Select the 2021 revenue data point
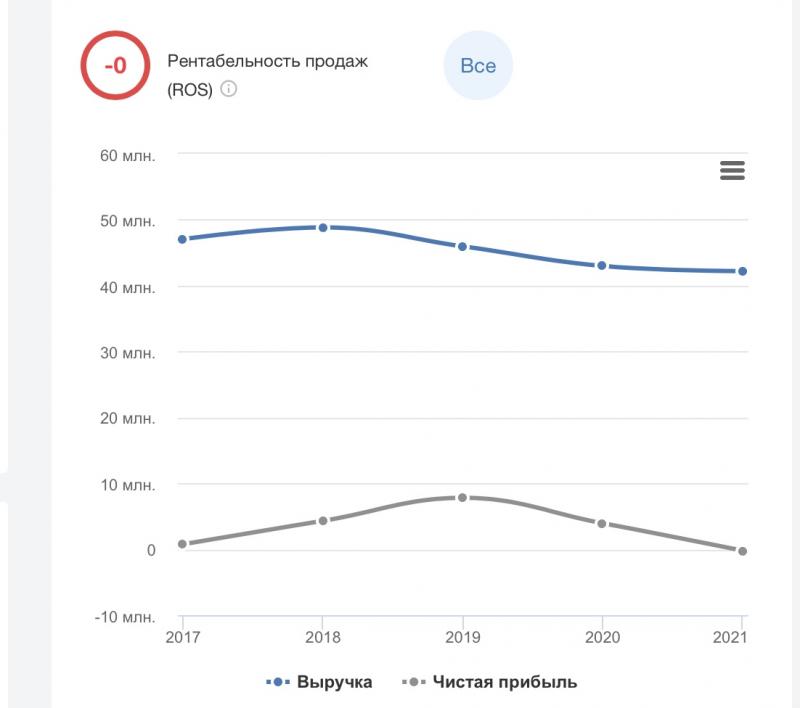800x708 pixels. pyautogui.click(x=742, y=271)
